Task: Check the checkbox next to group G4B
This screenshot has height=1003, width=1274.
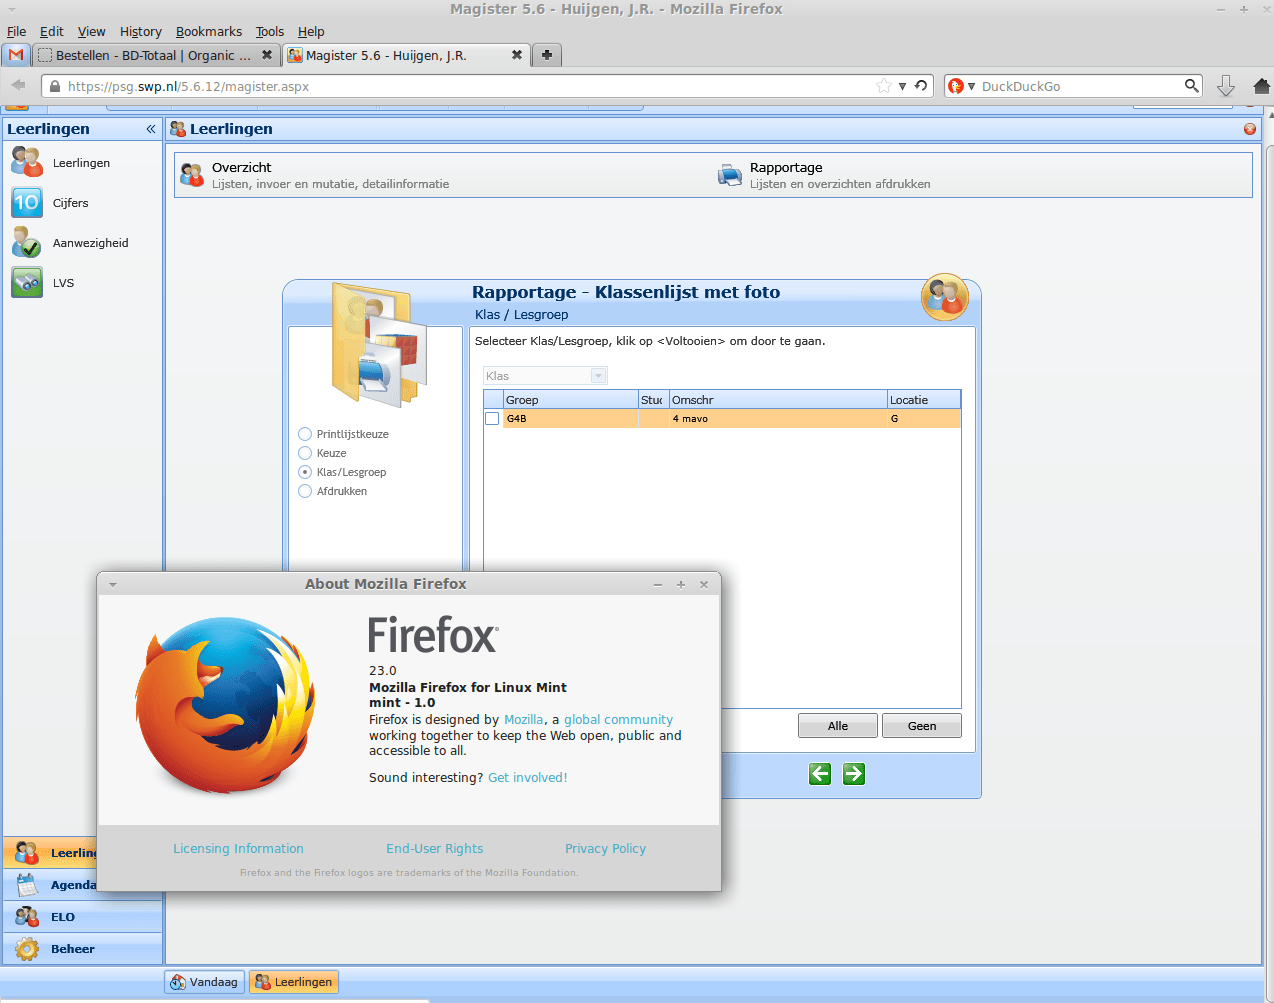Action: (x=491, y=418)
